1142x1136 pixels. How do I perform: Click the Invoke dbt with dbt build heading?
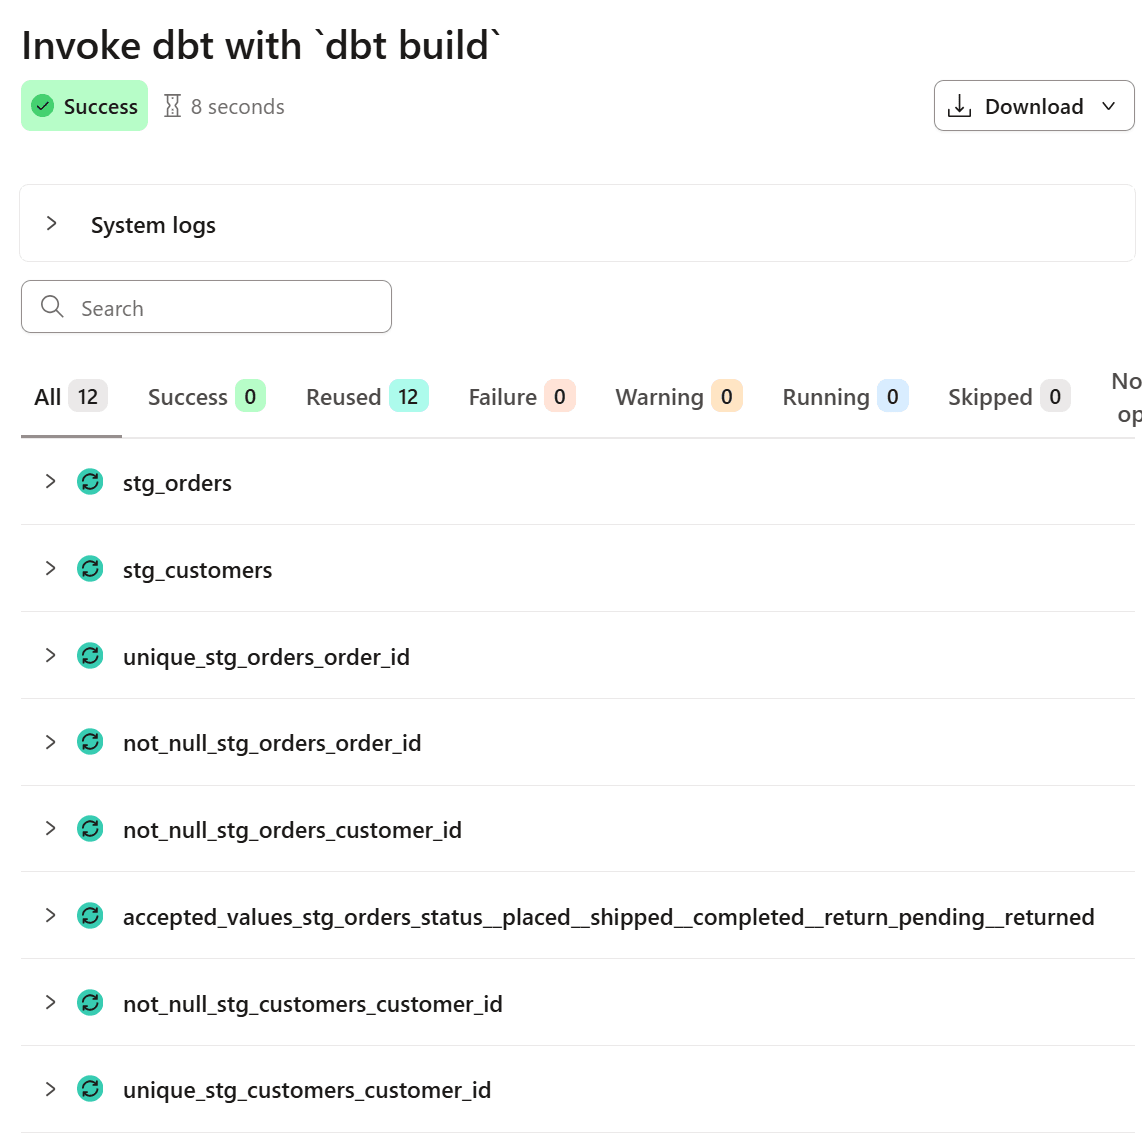pyautogui.click(x=261, y=45)
